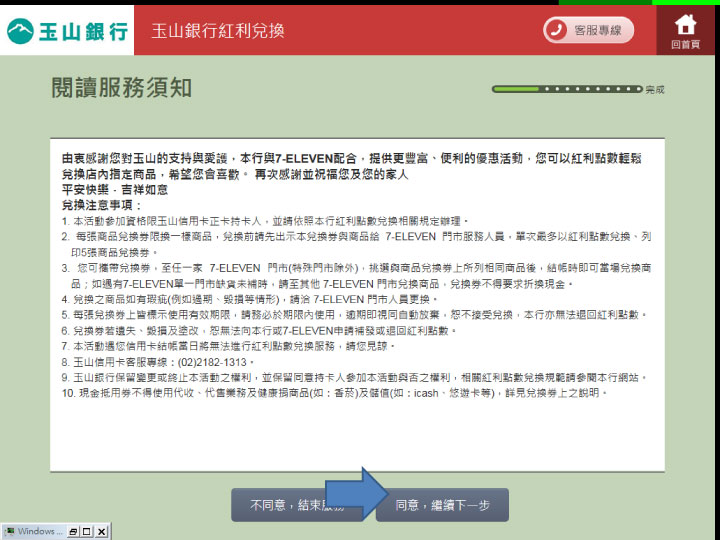The width and height of the screenshot is (720, 540).
Task: Open the 客服專線 customer service button
Action: (x=588, y=30)
